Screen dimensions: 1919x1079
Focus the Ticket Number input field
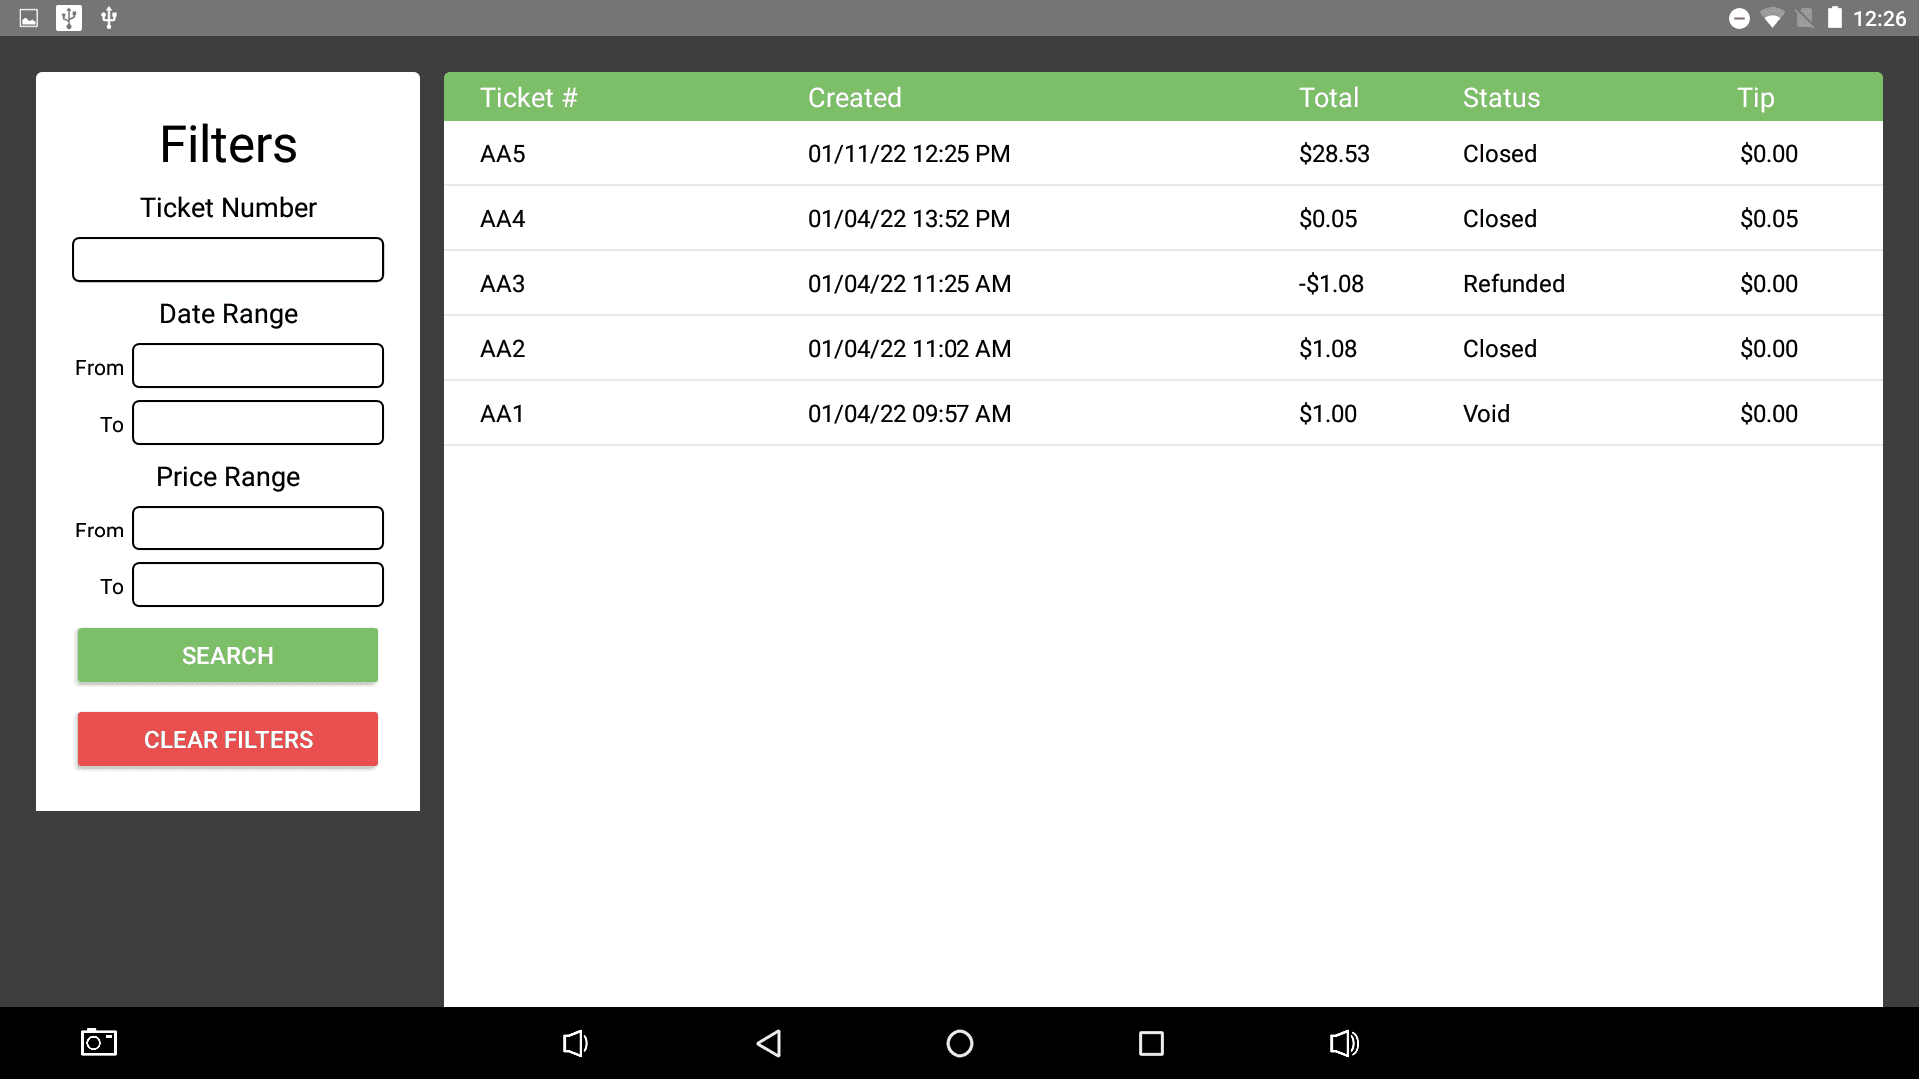[x=228, y=260]
